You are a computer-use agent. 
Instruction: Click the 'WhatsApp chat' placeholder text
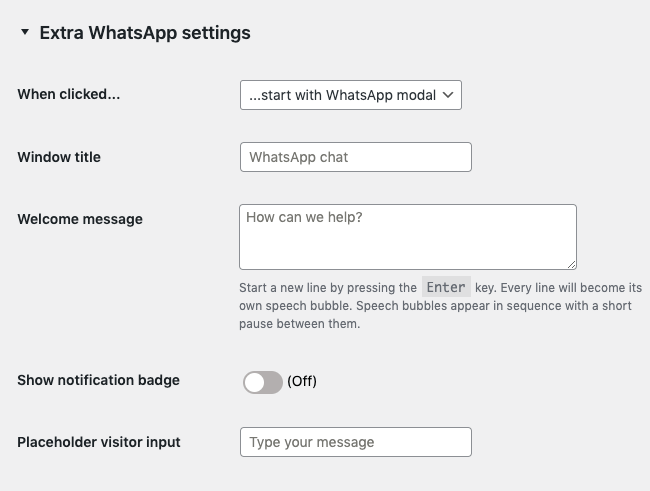point(298,157)
